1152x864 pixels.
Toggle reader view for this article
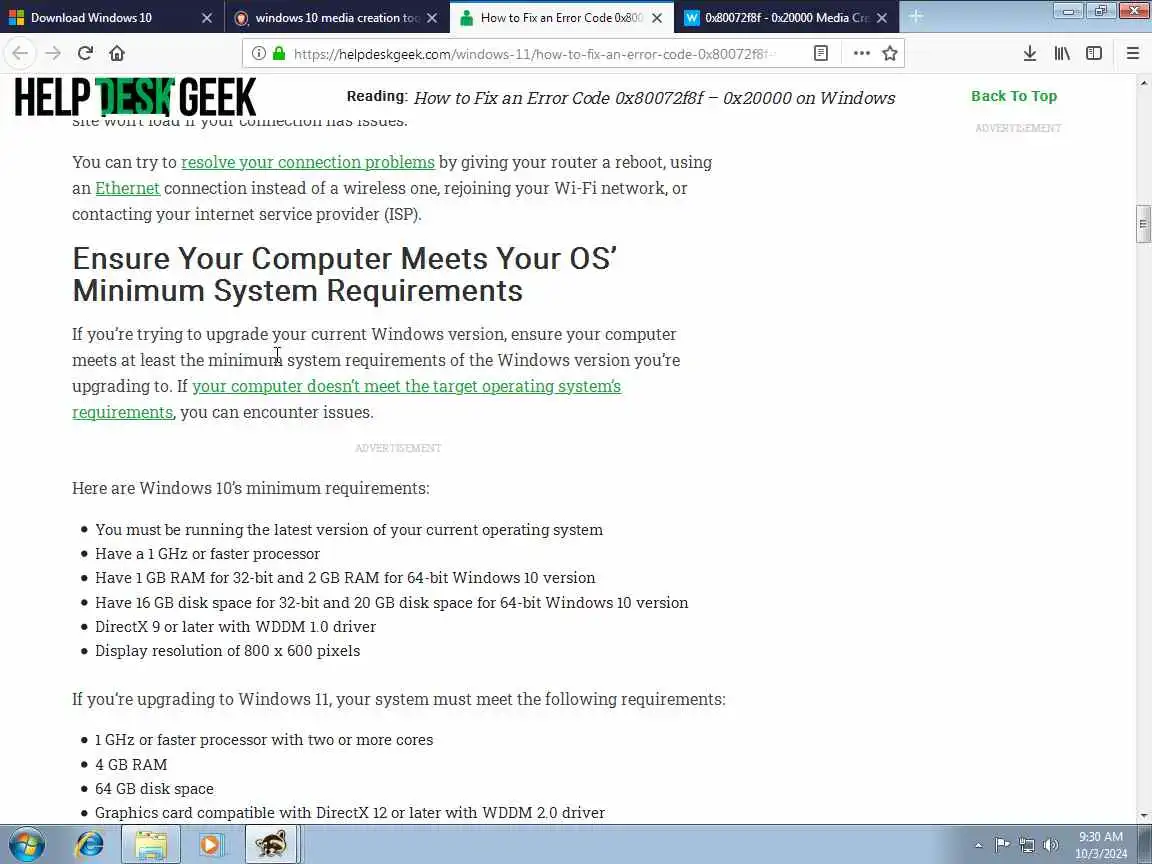point(821,53)
